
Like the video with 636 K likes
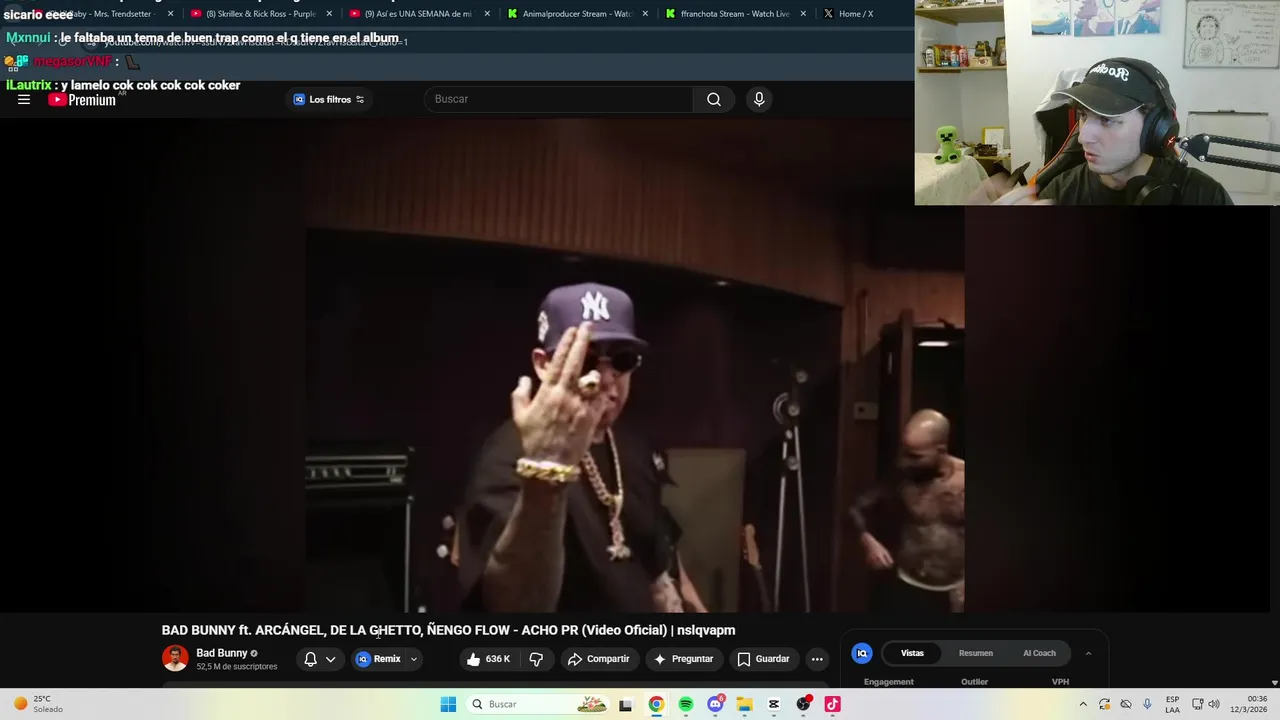click(x=488, y=659)
